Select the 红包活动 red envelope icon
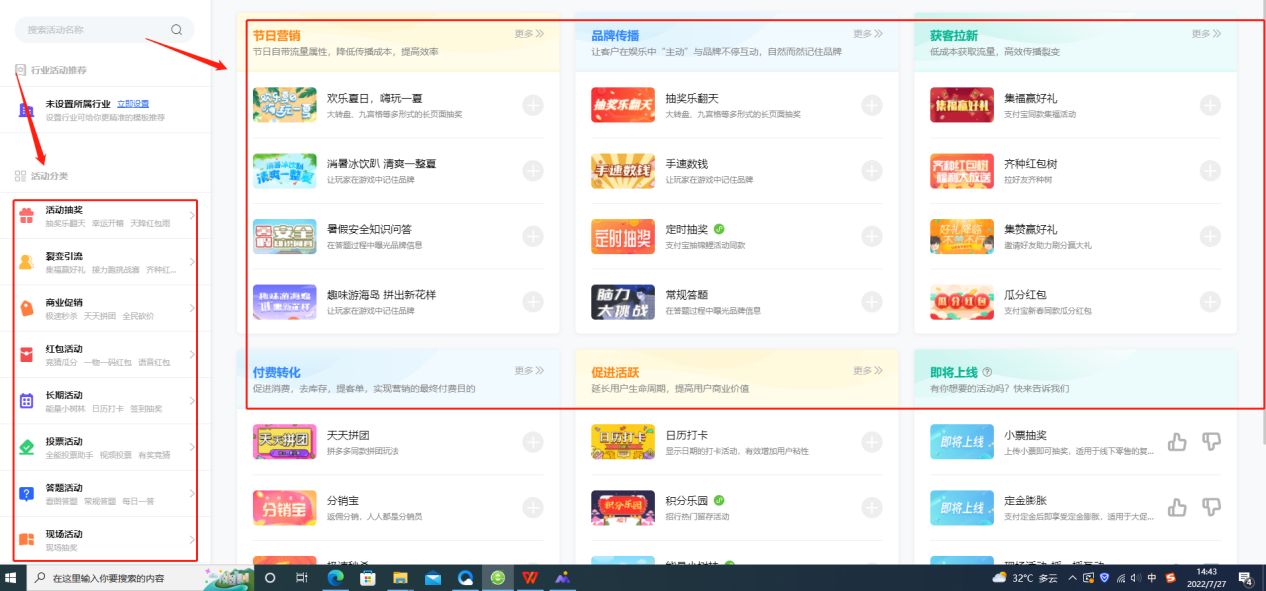This screenshot has height=591, width=1266. click(25, 351)
